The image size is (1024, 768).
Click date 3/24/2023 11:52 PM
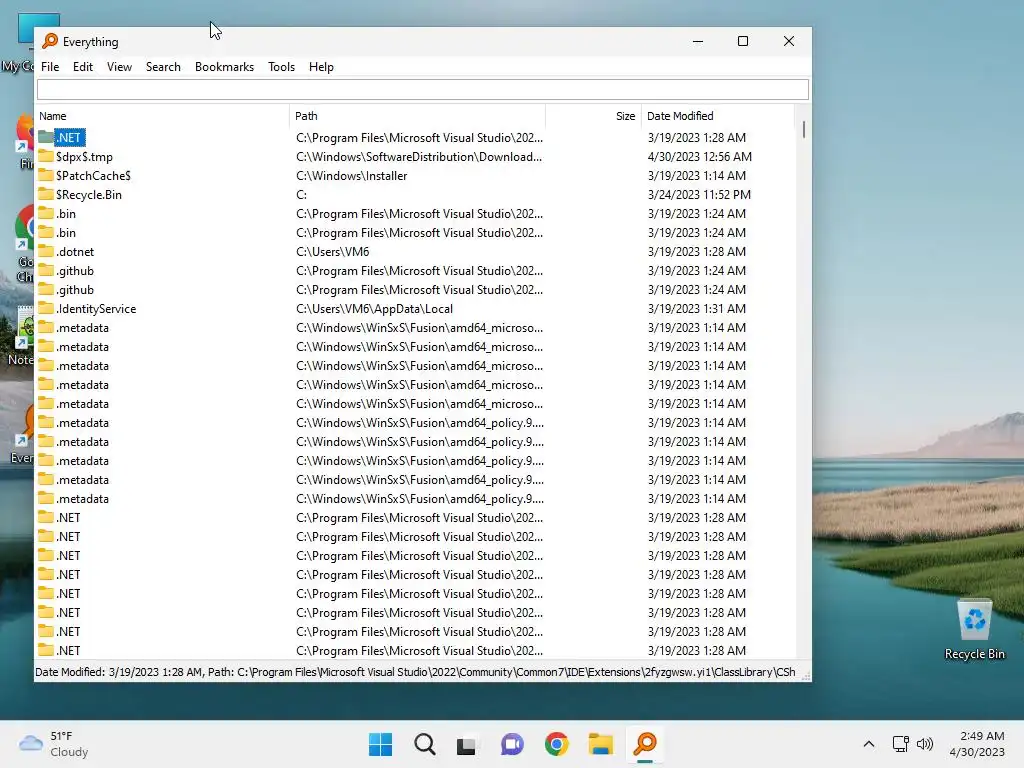[x=699, y=195]
